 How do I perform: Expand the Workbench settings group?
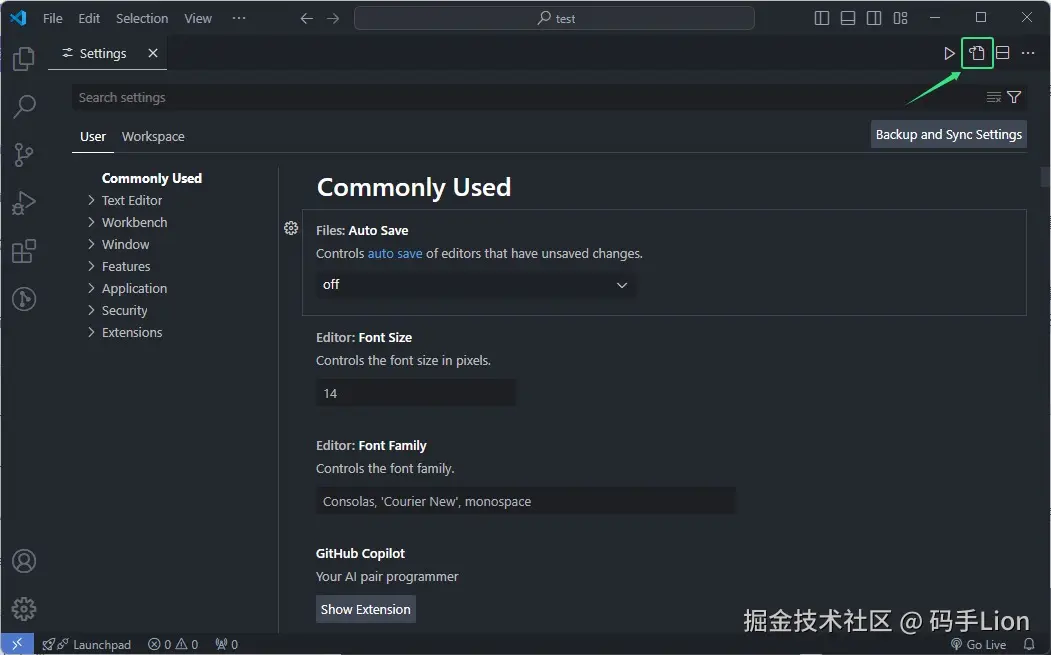point(134,223)
